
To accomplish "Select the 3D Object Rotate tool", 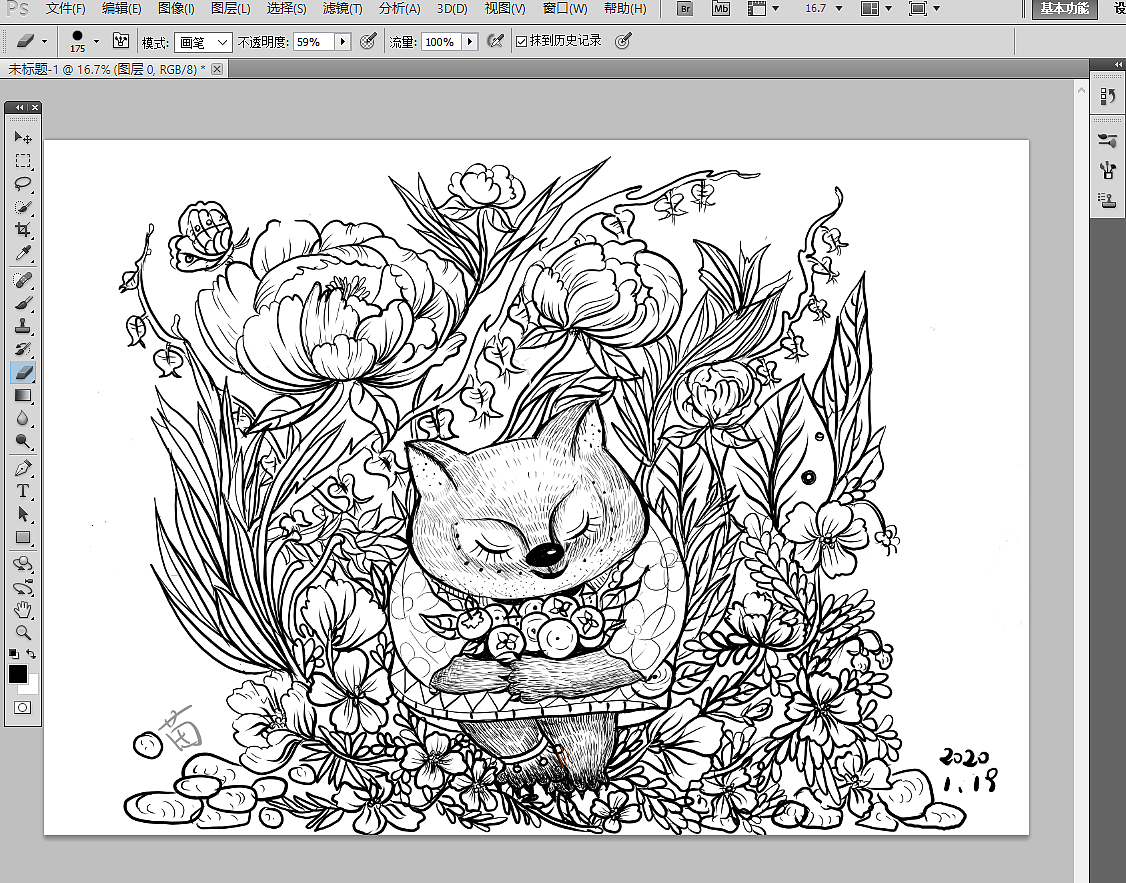I will [23, 564].
